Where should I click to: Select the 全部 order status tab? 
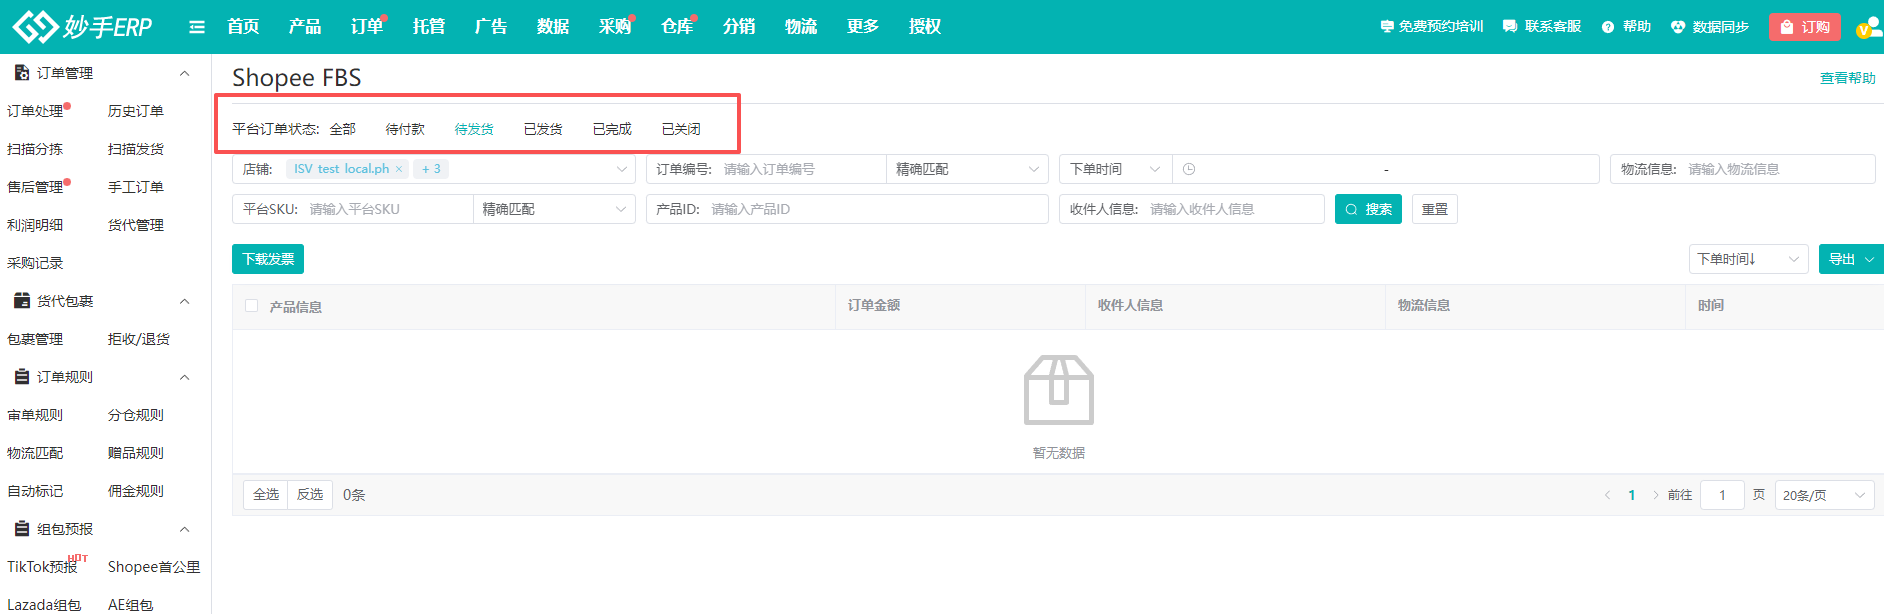coord(343,129)
